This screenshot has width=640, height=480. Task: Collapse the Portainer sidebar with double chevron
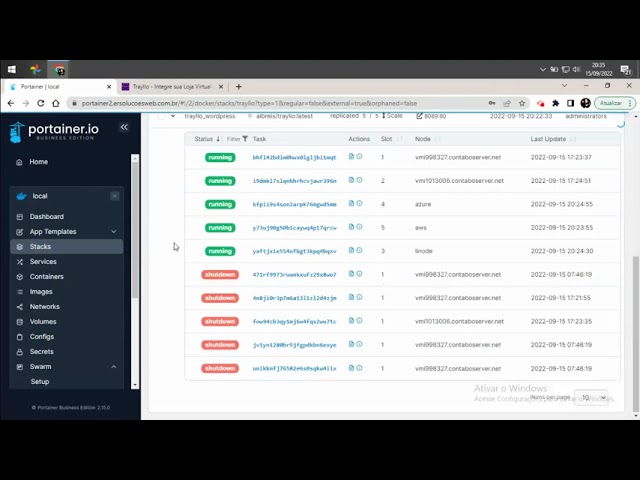(x=124, y=127)
